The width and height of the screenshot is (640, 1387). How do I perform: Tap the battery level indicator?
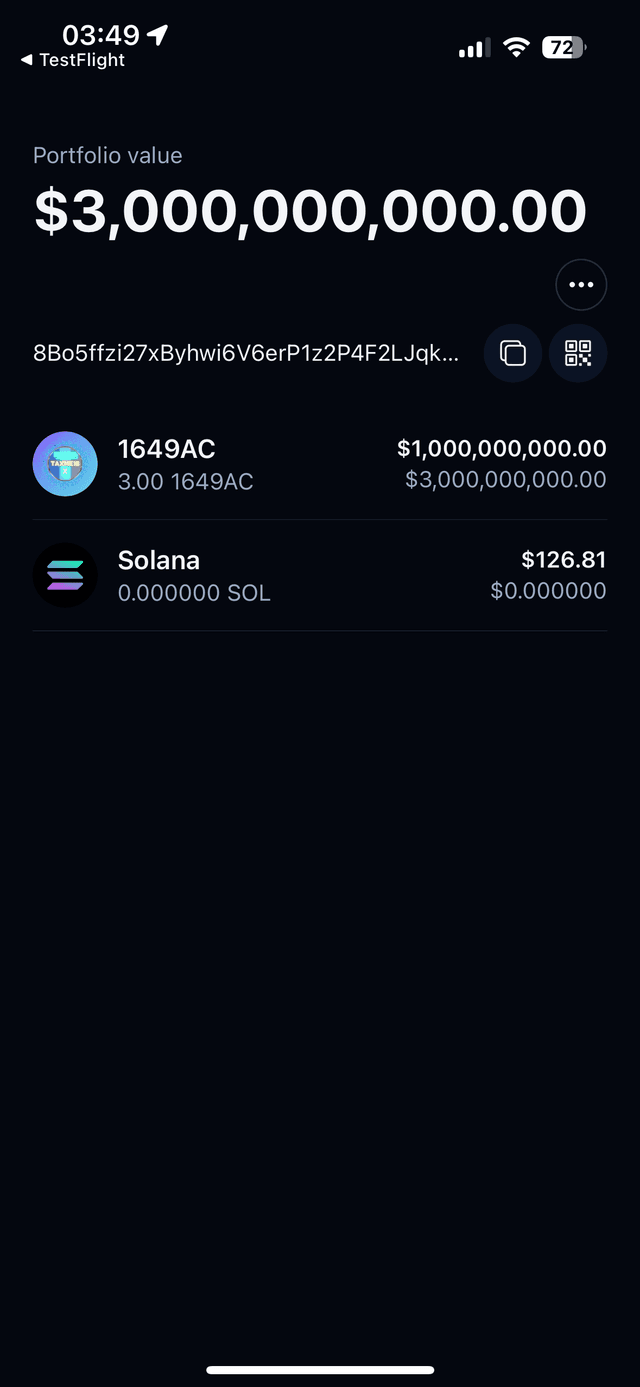563,47
